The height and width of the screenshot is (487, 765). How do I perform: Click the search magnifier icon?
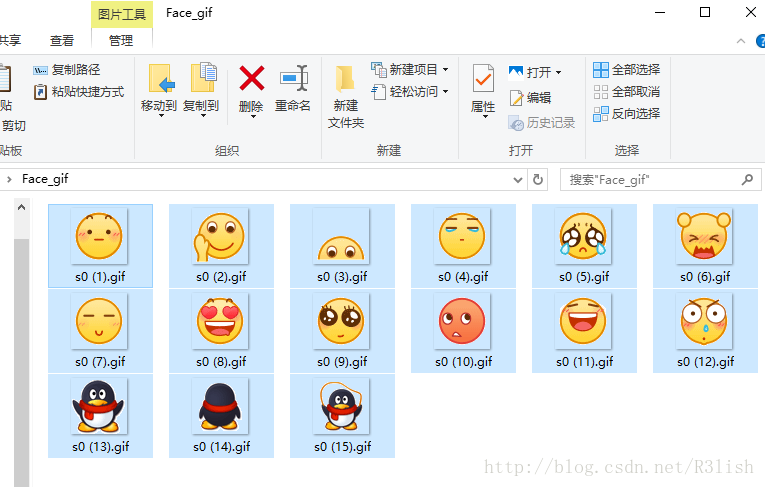click(747, 180)
